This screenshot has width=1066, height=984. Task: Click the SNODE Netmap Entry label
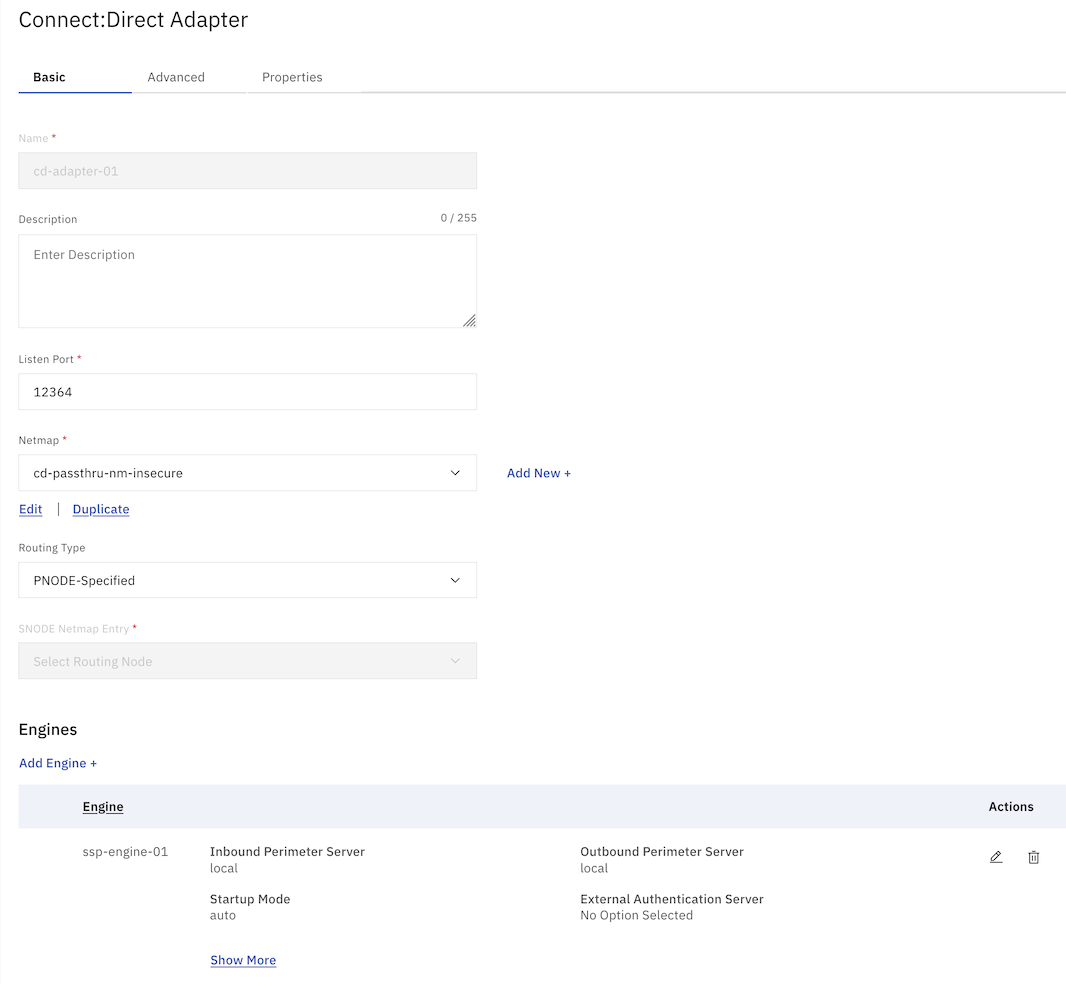pyautogui.click(x=73, y=628)
